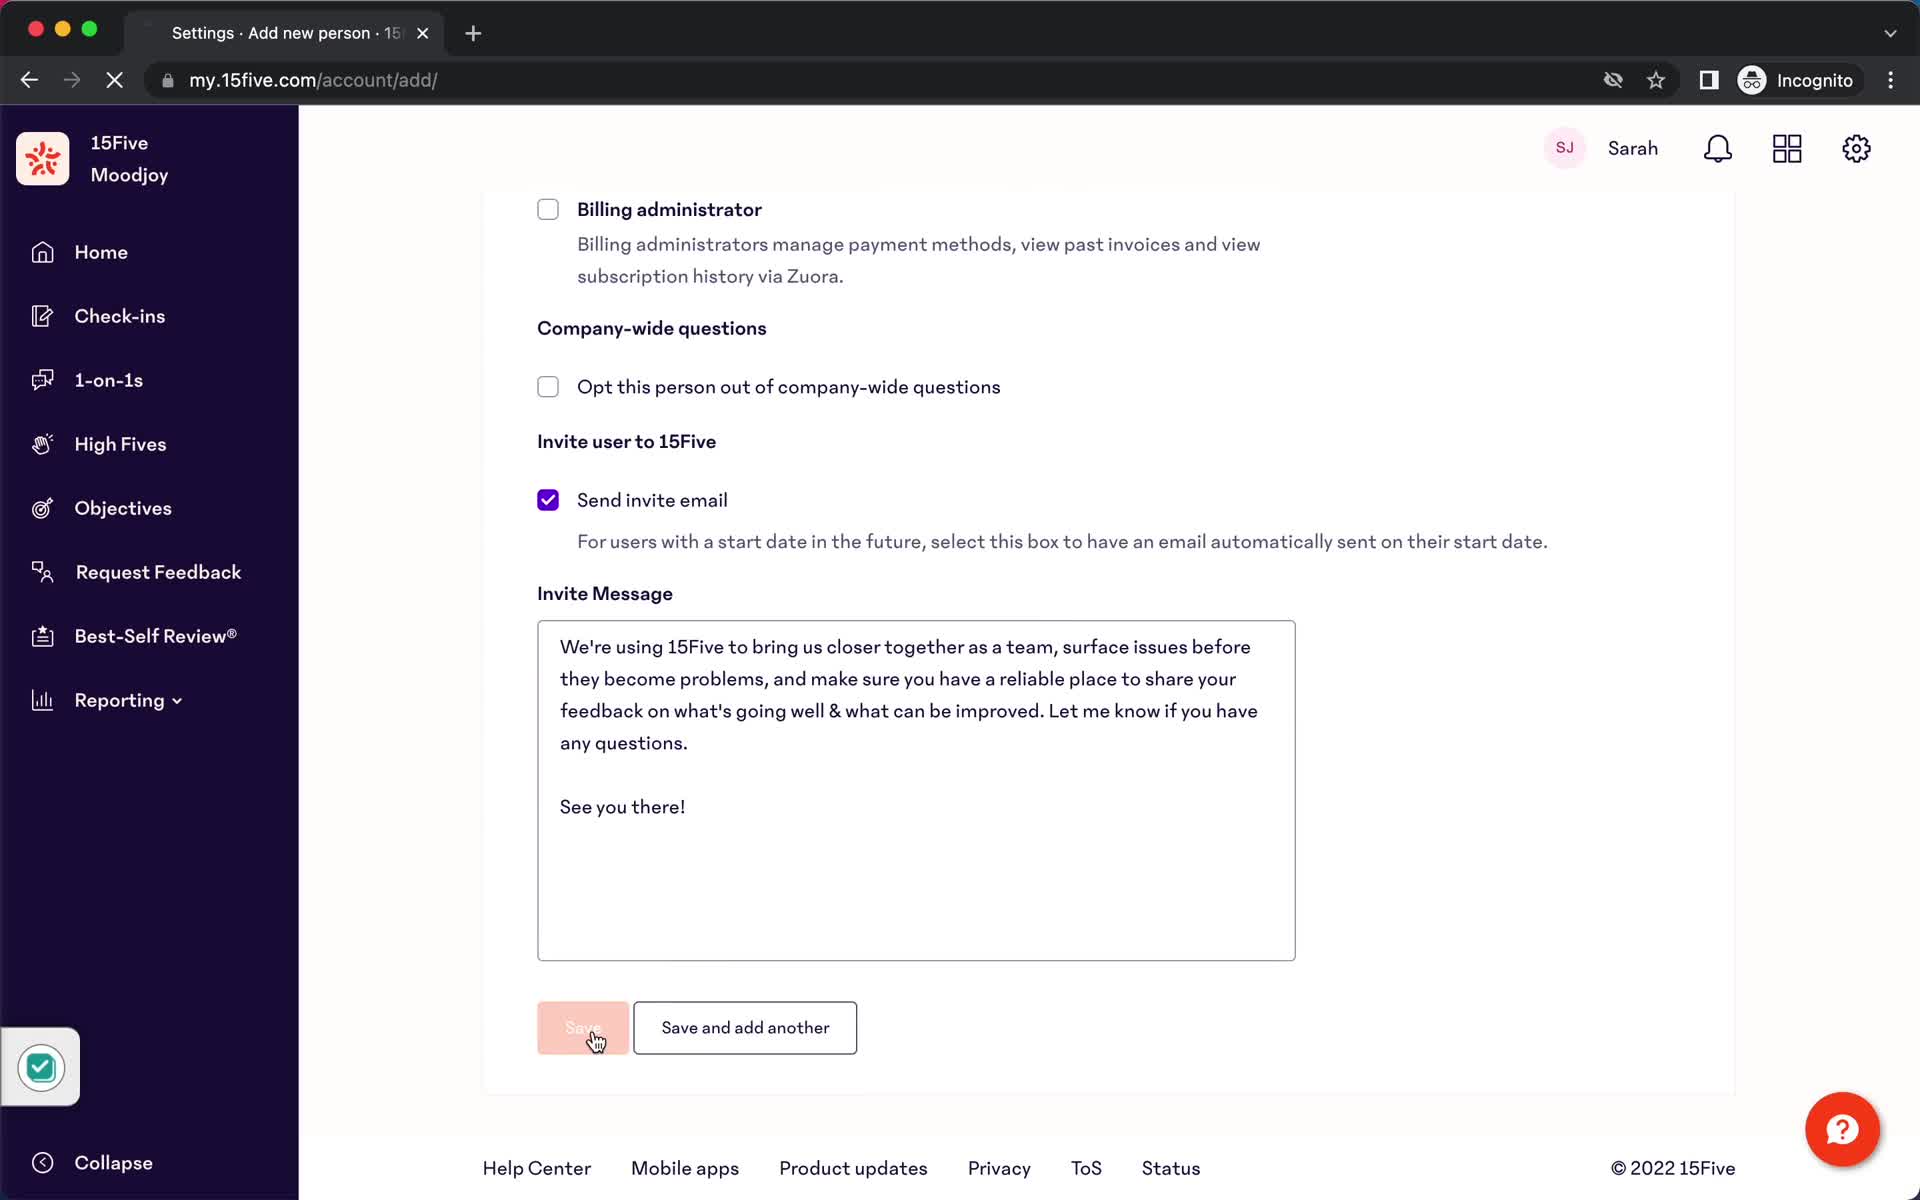Open Check-ins section
Image resolution: width=1920 pixels, height=1200 pixels.
point(119,315)
